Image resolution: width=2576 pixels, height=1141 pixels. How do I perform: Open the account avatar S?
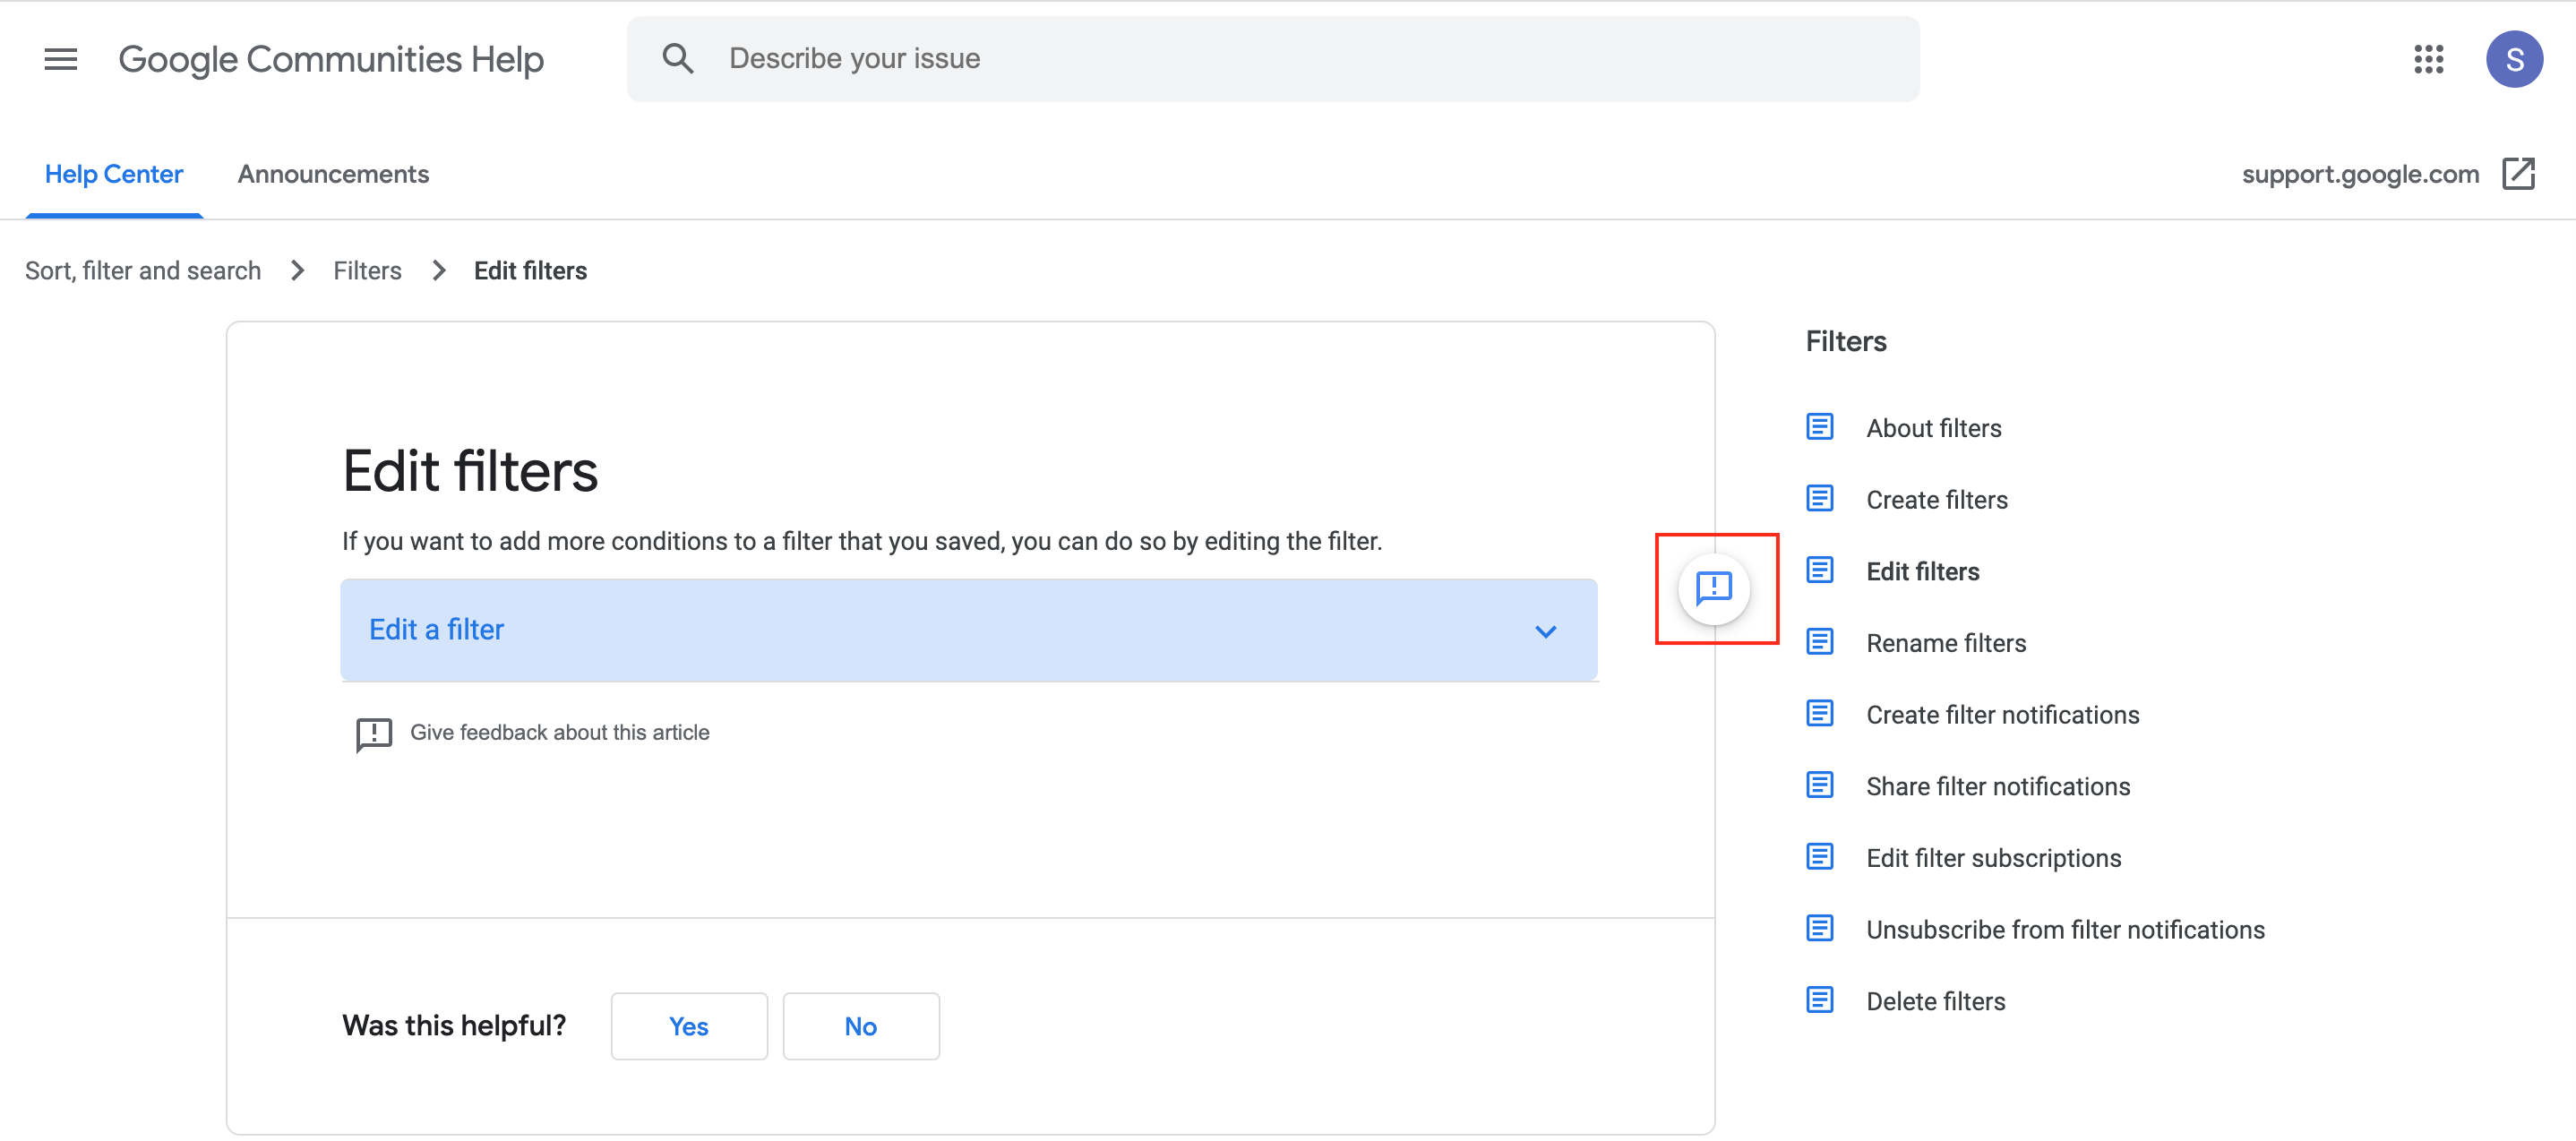[2513, 59]
